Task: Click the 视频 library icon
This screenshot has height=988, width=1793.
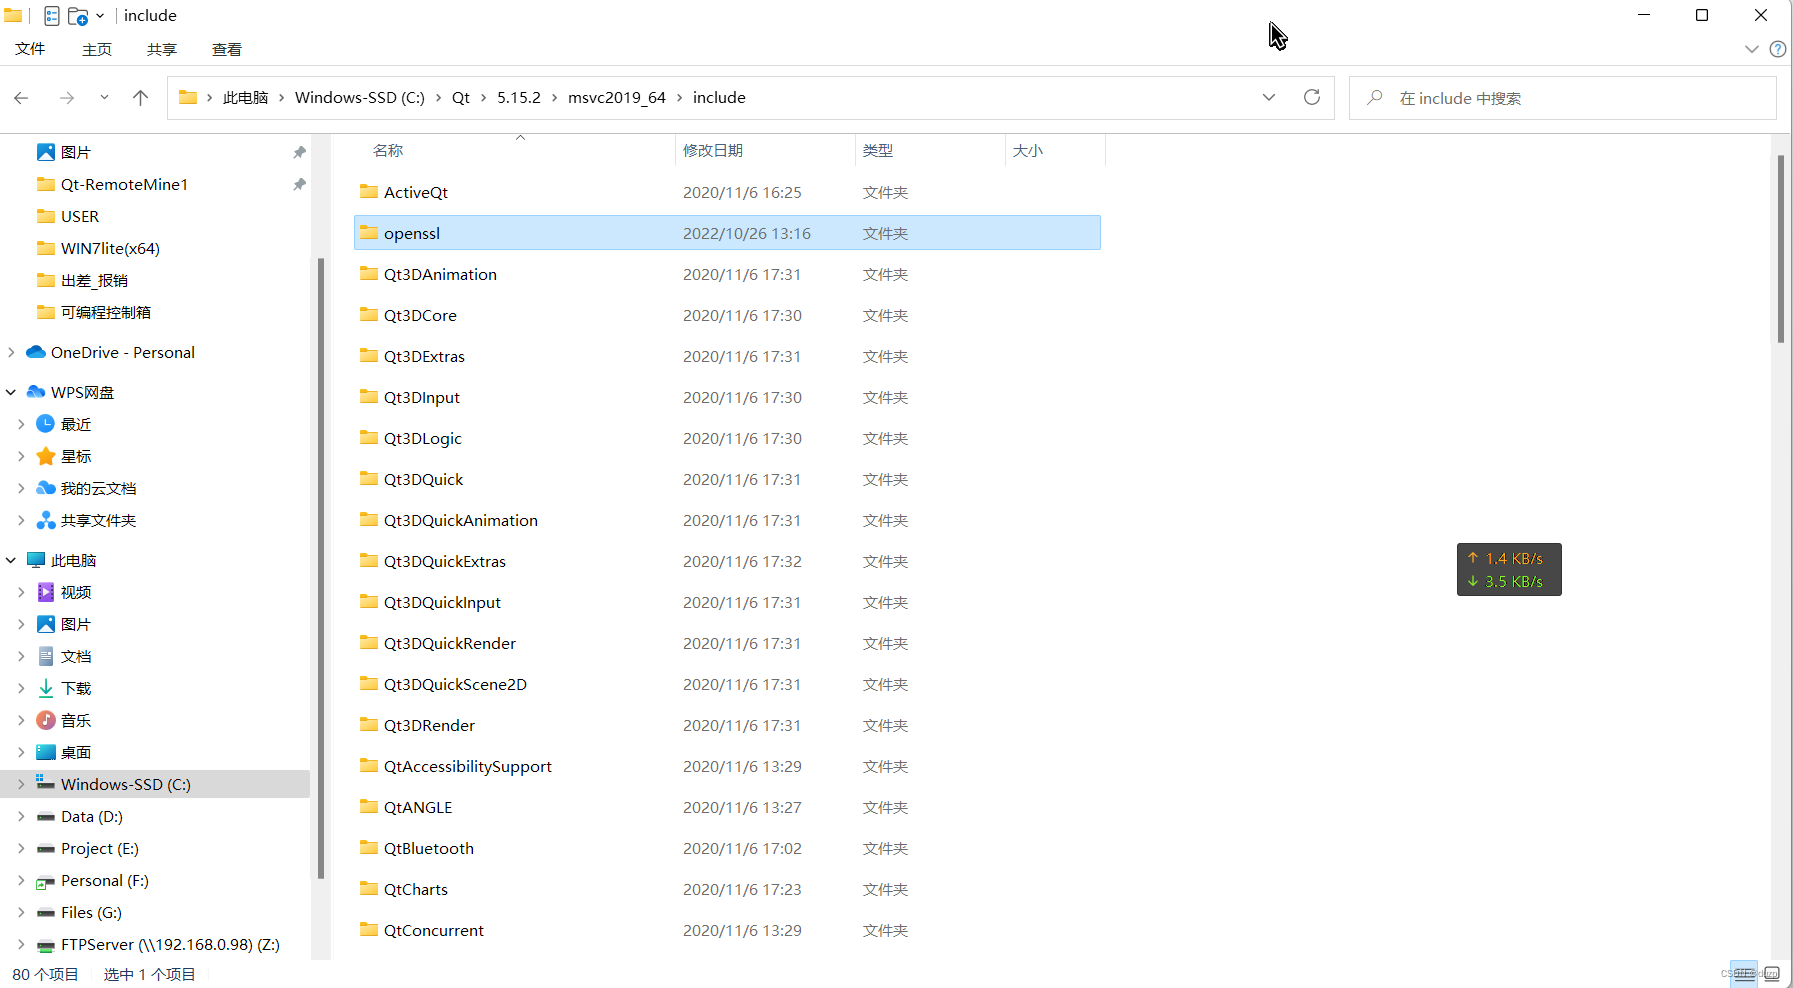Action: 46,592
